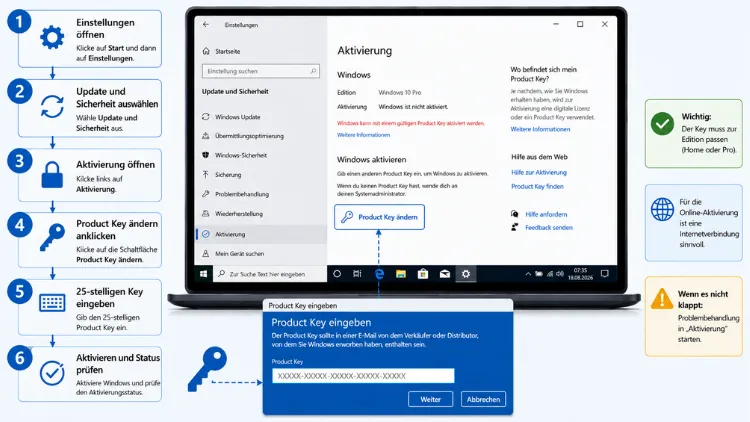Open notification center icon in taskbar
The image size is (750, 422).
tap(605, 274)
